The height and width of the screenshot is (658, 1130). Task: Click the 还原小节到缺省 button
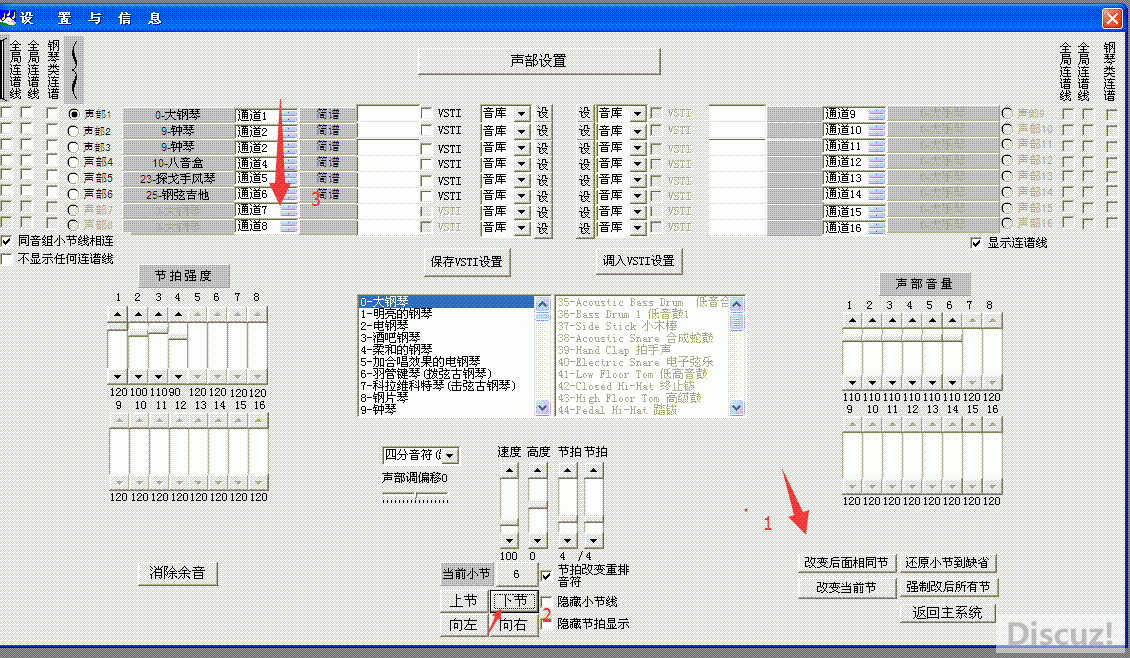coord(948,562)
